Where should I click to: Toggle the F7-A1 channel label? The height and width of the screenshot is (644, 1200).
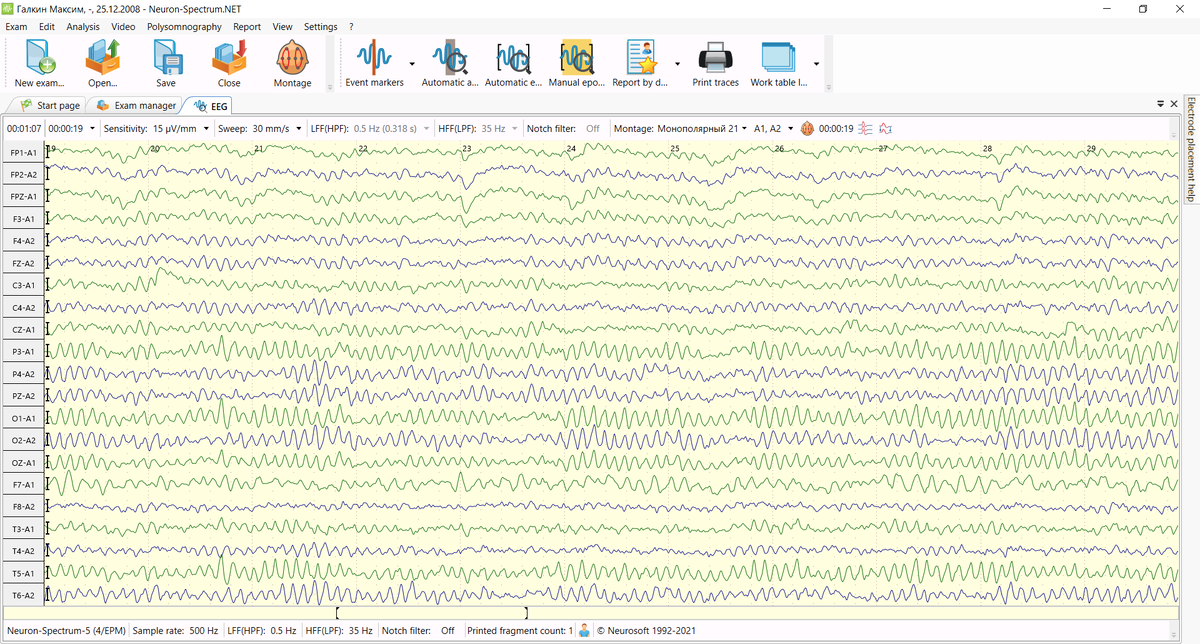point(23,485)
